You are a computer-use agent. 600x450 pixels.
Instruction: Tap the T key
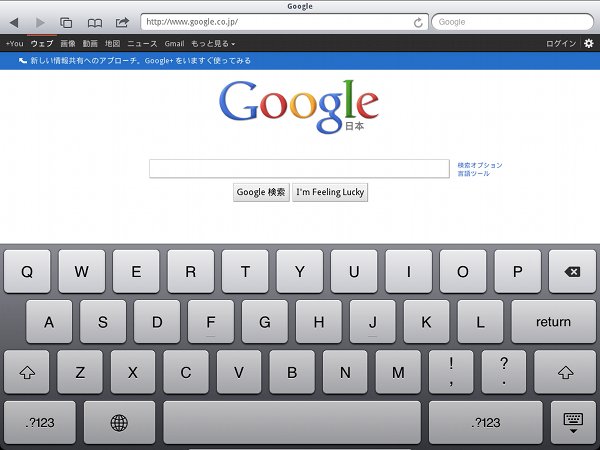click(x=245, y=272)
